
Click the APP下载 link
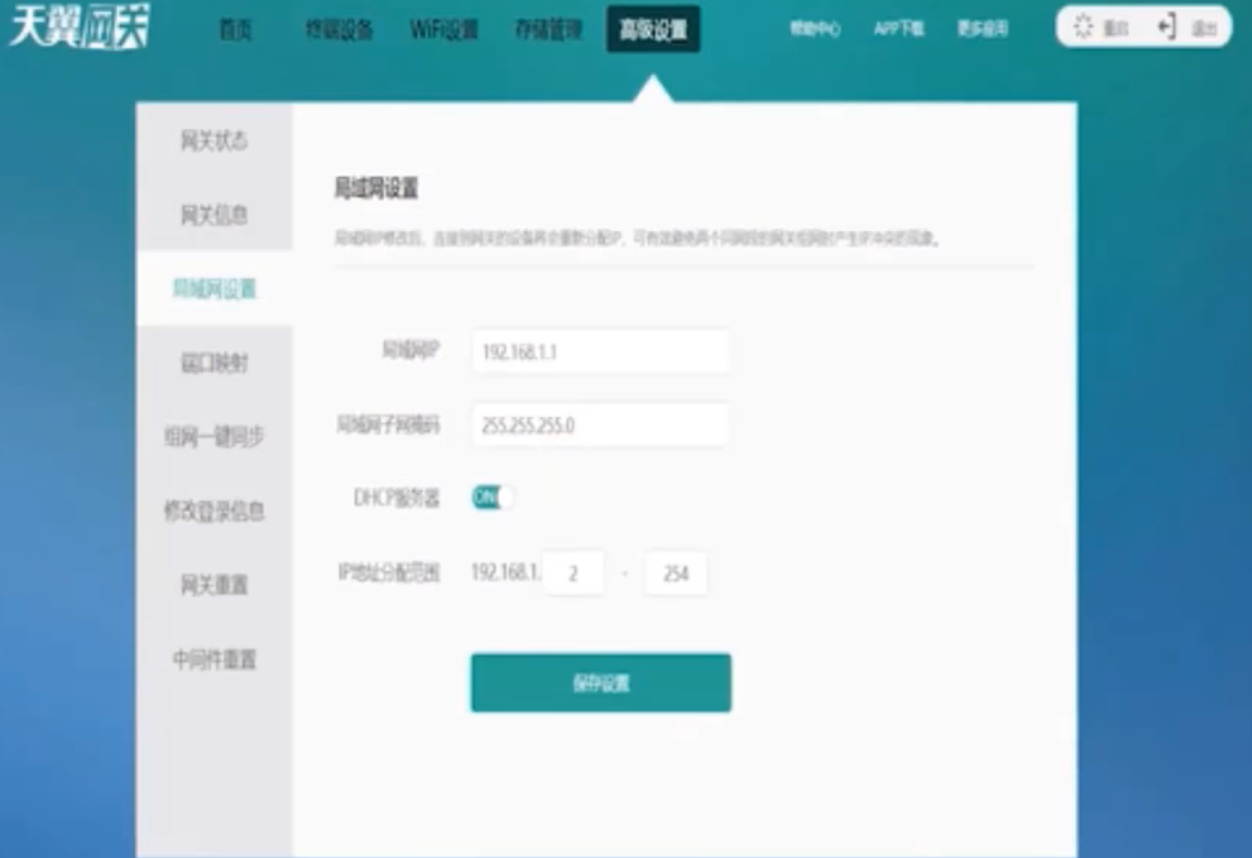tap(898, 30)
